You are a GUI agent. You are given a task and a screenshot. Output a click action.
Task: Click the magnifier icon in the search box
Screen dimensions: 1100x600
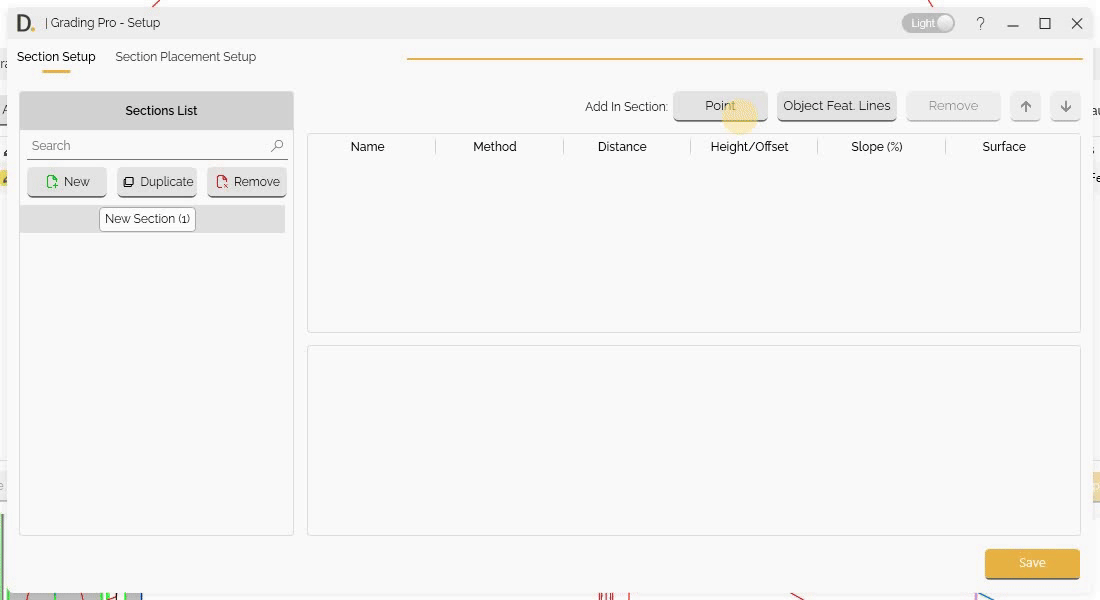point(277,146)
